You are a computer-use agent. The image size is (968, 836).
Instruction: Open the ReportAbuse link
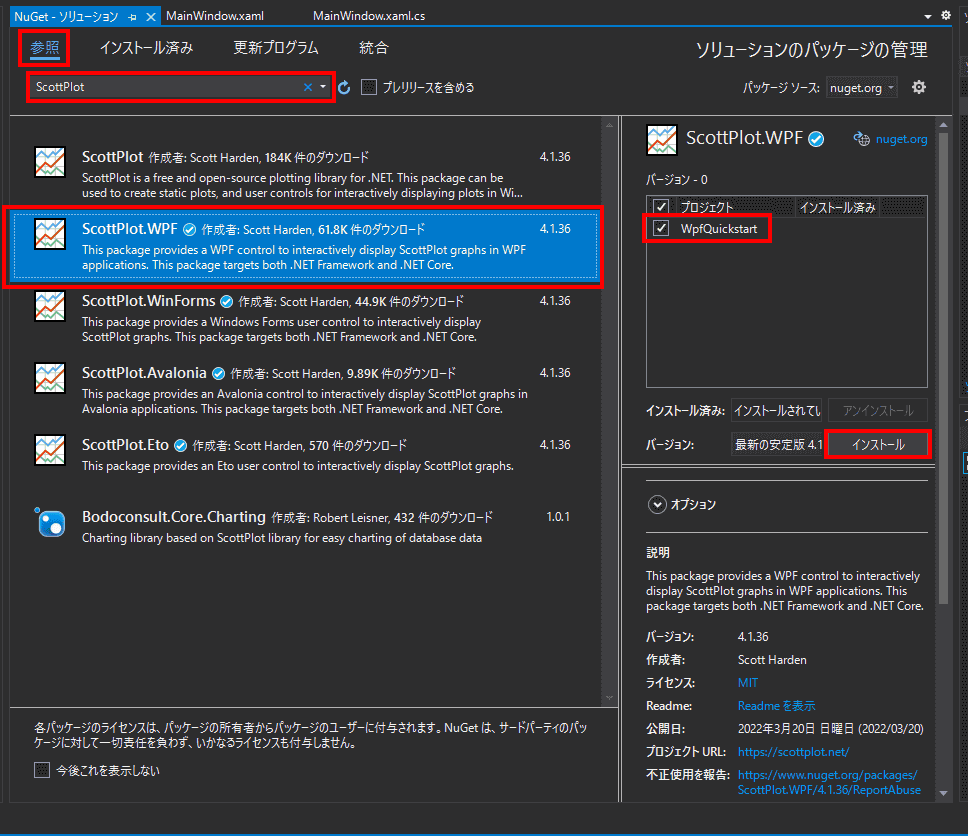pos(828,782)
